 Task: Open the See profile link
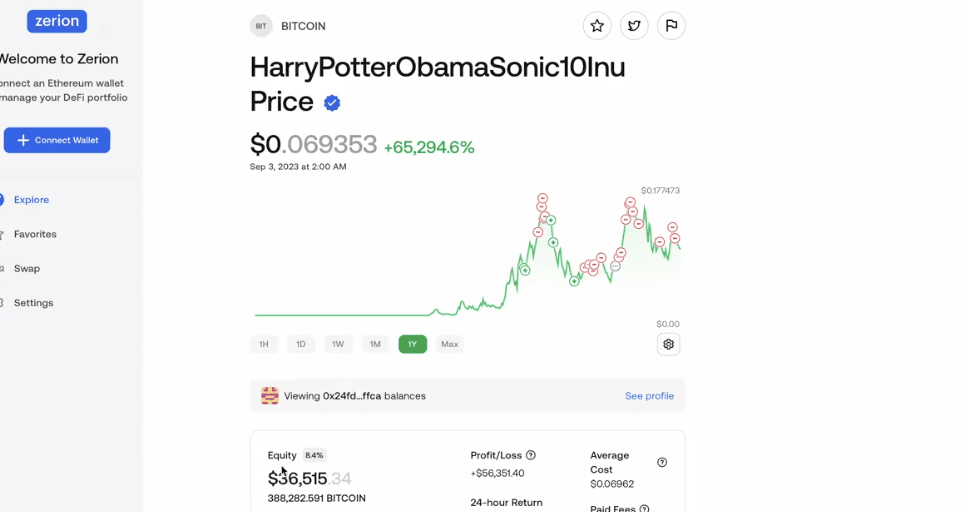(649, 396)
